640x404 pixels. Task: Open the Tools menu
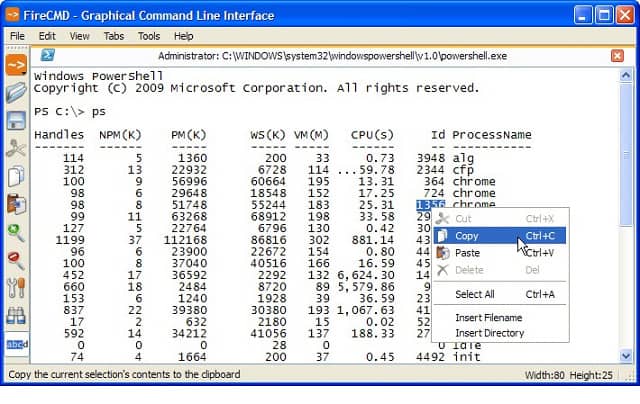pyautogui.click(x=149, y=36)
